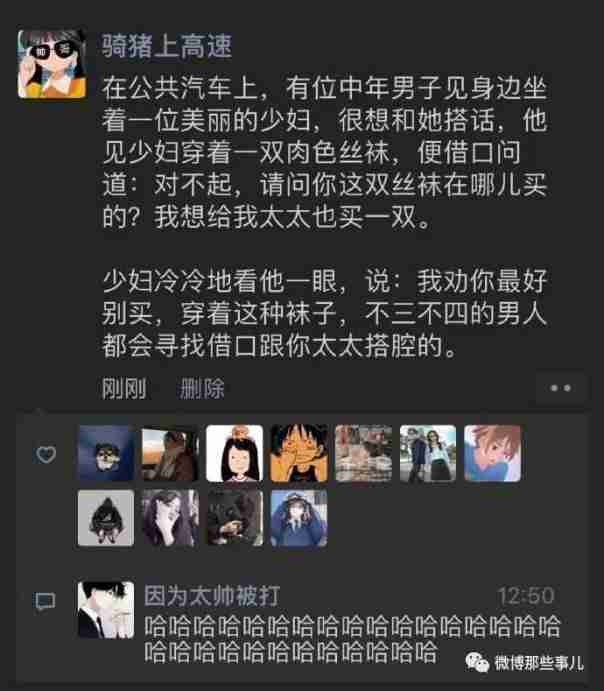
Task: Open the sunset car liker avatar
Action: pyautogui.click(x=170, y=453)
